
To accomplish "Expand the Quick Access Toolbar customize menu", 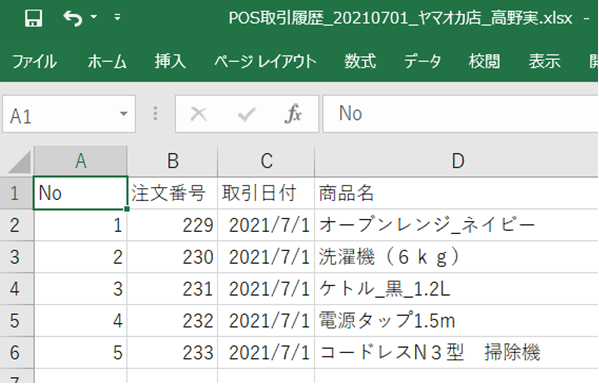I will pos(117,17).
